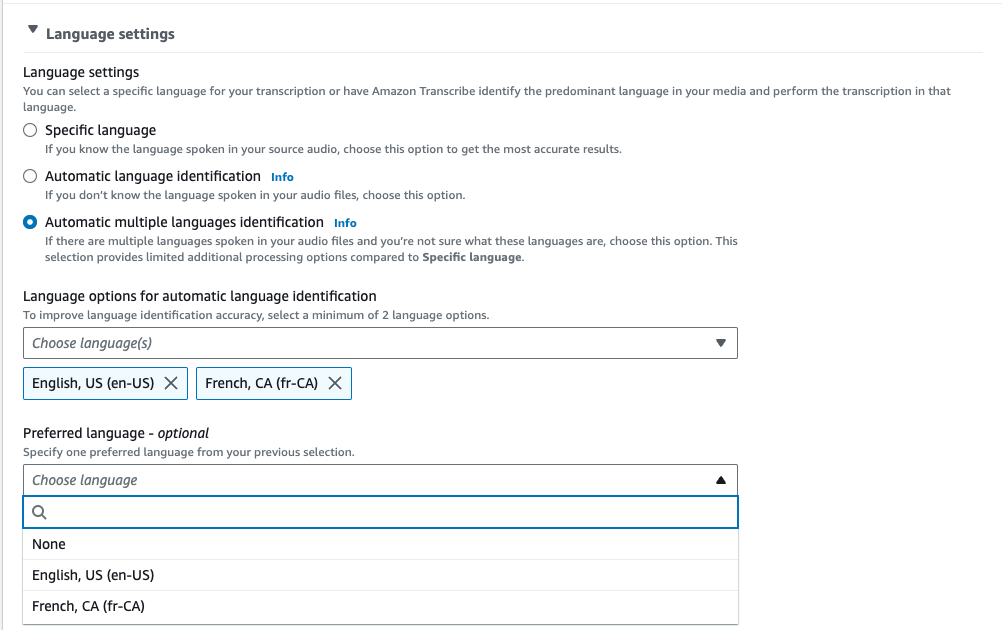This screenshot has height=630, width=1002.
Task: Collapse the preferred language list via up arrow
Action: [720, 480]
